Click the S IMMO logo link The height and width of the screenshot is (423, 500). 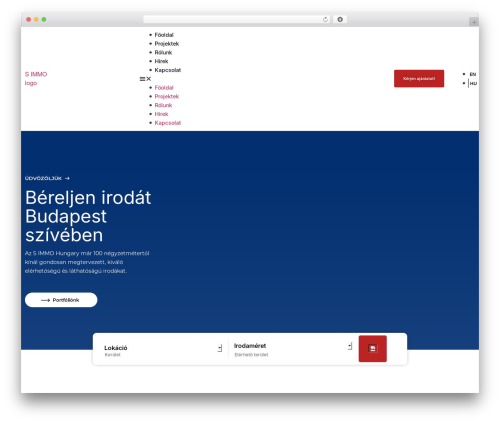click(x=36, y=79)
